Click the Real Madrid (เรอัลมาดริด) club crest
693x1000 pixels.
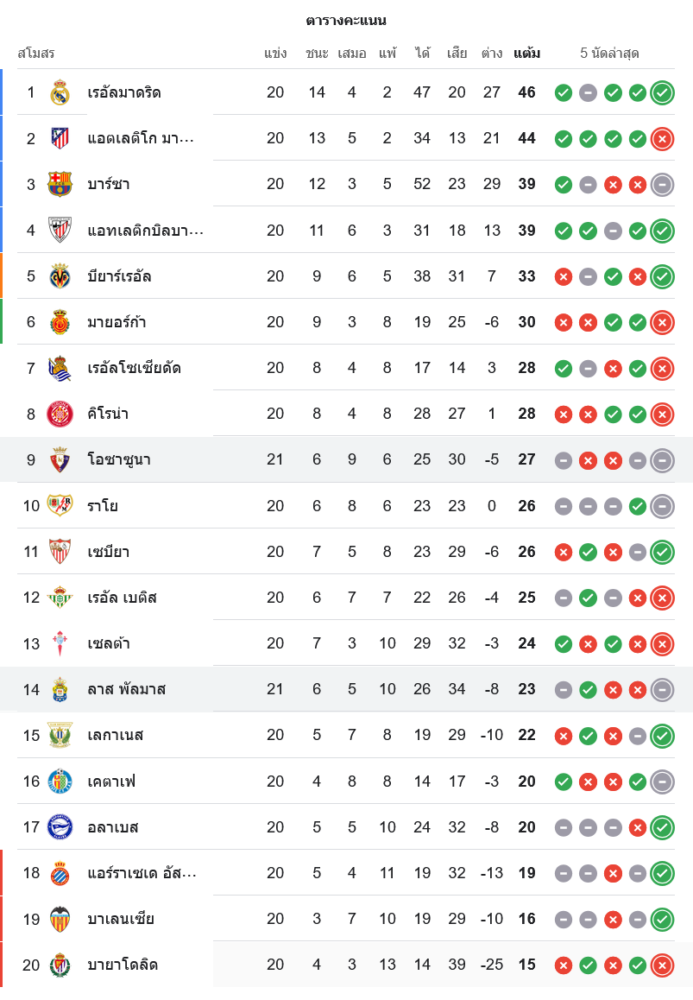click(x=60, y=93)
